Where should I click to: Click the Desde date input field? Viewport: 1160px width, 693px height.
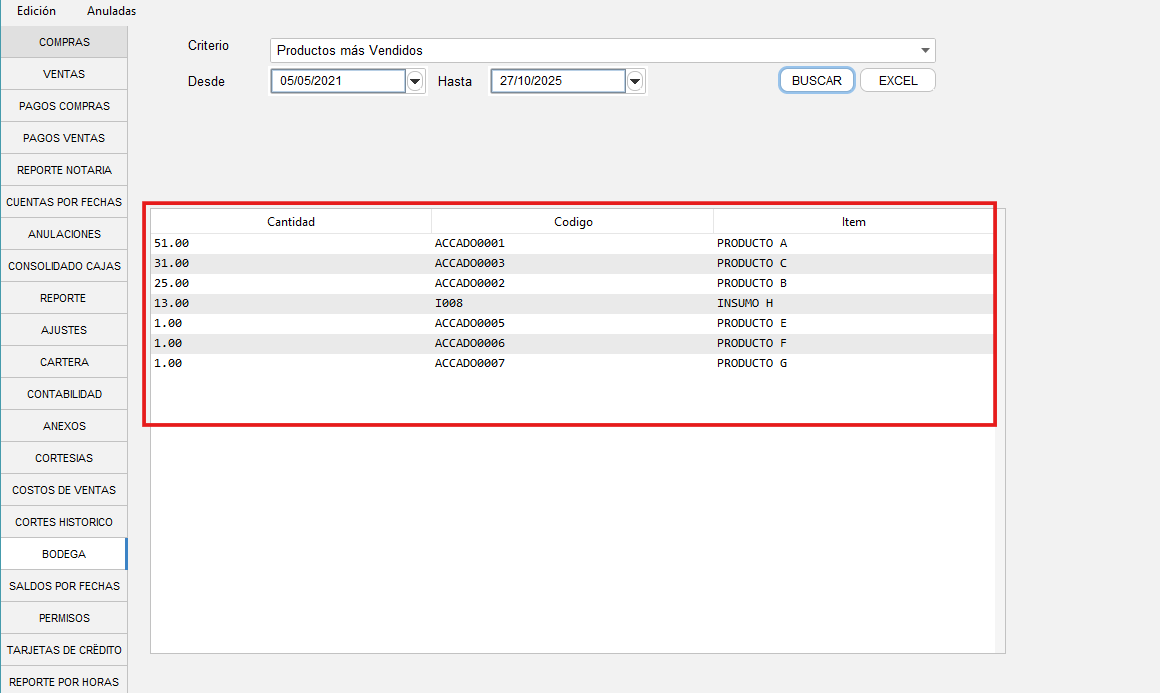coord(338,82)
